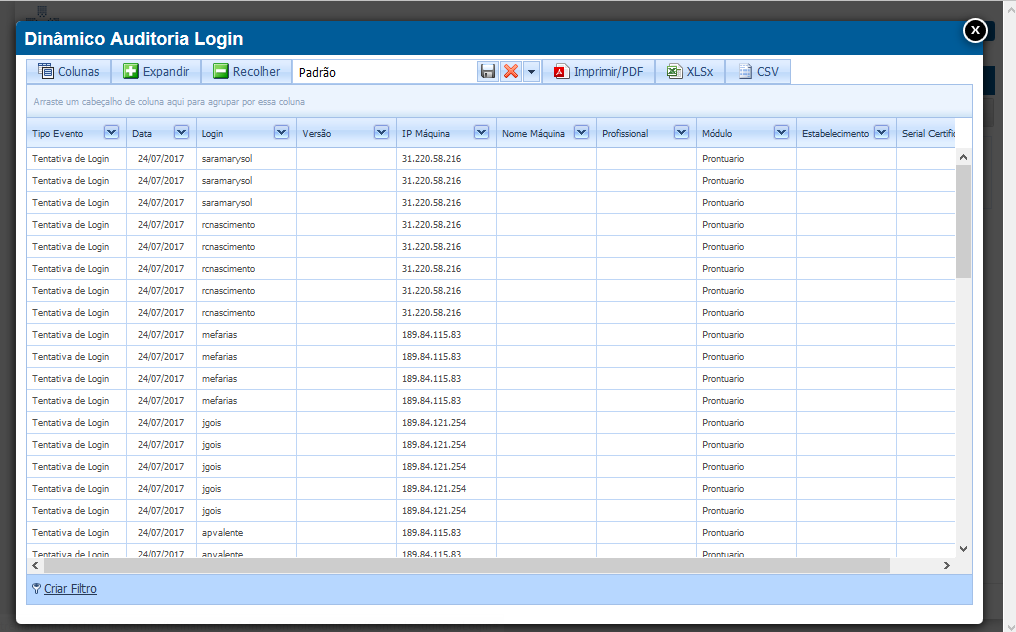The height and width of the screenshot is (632, 1016).
Task: Export via Imprimir/PDF button
Action: [x=598, y=71]
